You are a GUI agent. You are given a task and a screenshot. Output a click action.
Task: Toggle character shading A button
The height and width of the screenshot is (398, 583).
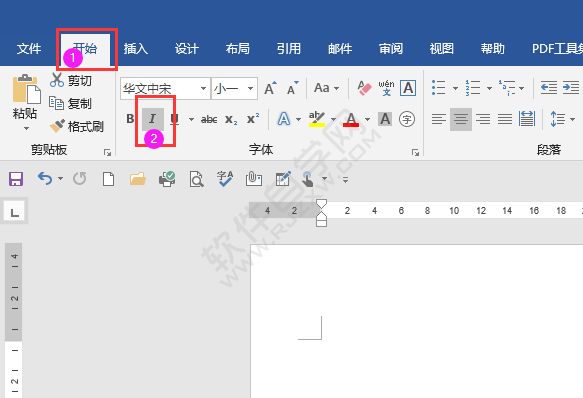(x=385, y=119)
